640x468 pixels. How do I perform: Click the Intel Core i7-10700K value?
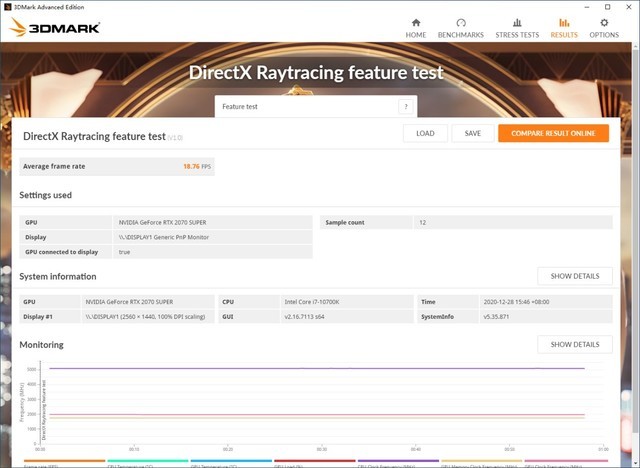[312, 302]
